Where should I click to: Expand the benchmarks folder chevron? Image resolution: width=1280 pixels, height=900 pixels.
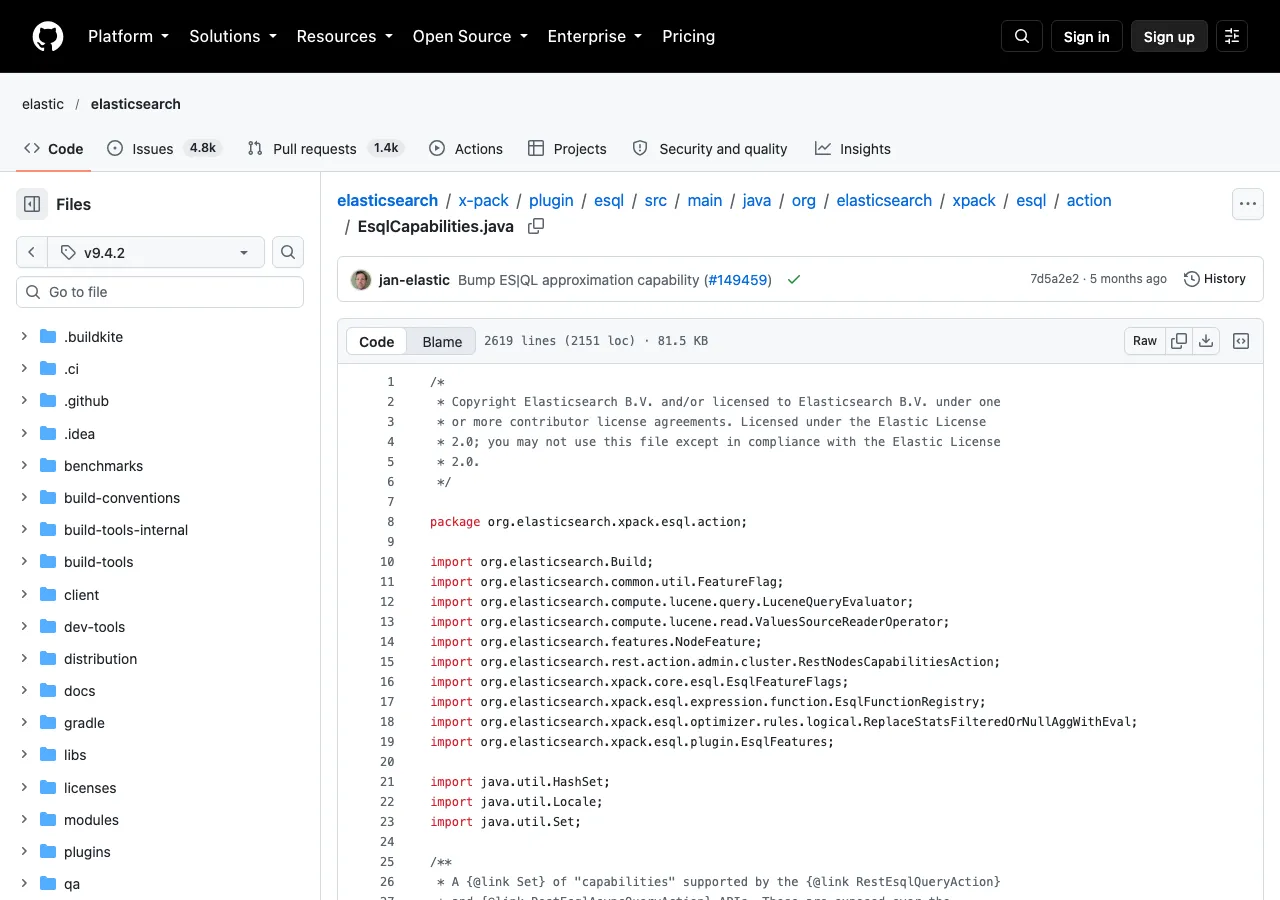[25, 466]
